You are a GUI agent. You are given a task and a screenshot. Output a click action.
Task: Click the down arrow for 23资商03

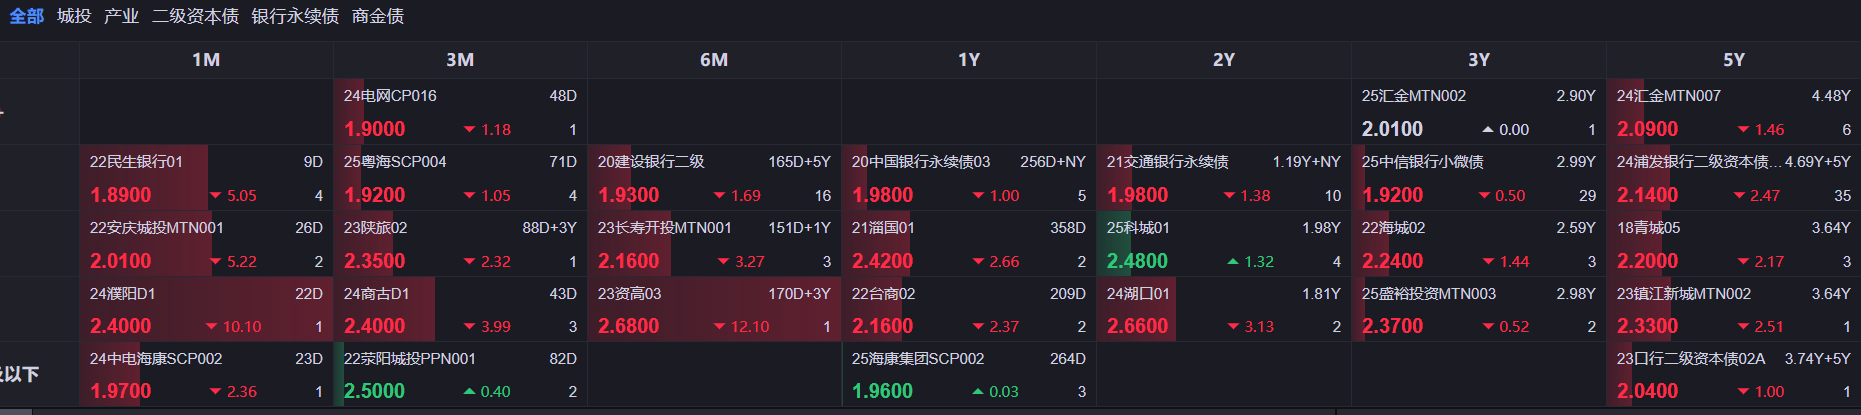(x=719, y=327)
